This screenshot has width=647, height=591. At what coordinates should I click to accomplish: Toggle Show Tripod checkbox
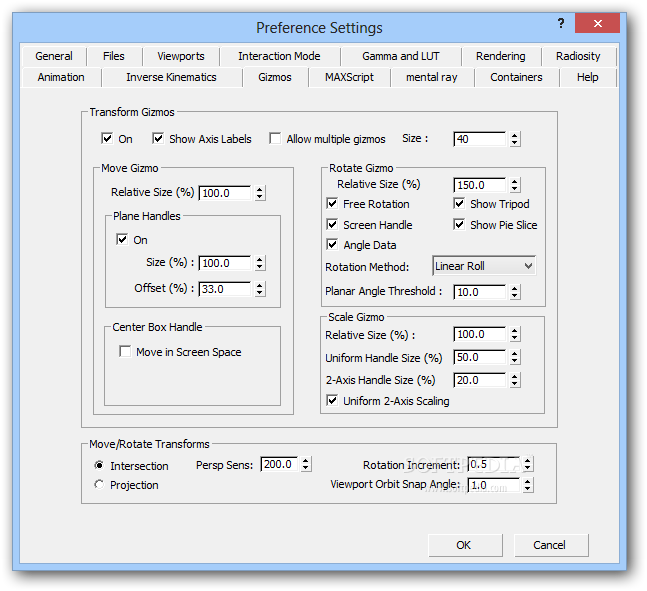point(459,203)
